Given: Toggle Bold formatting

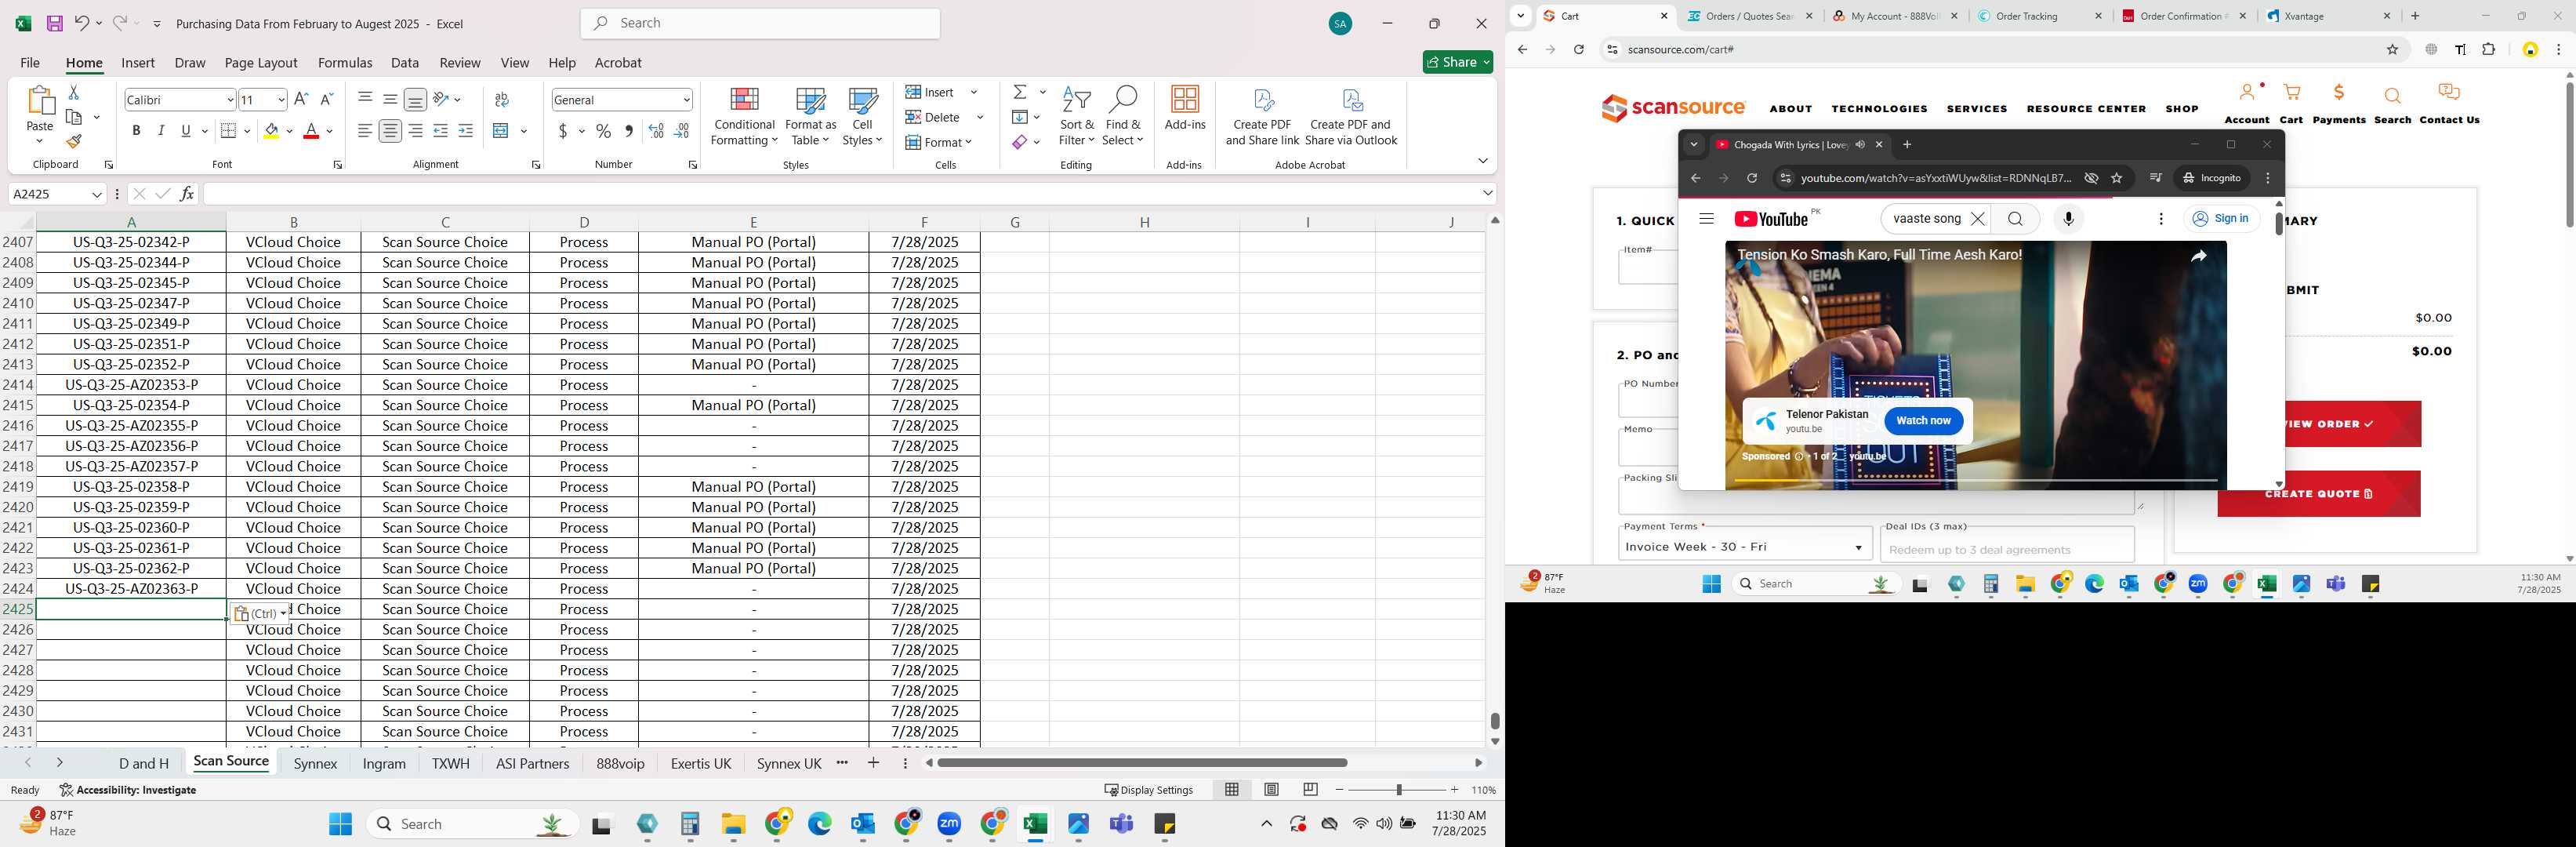Looking at the screenshot, I should [x=136, y=131].
